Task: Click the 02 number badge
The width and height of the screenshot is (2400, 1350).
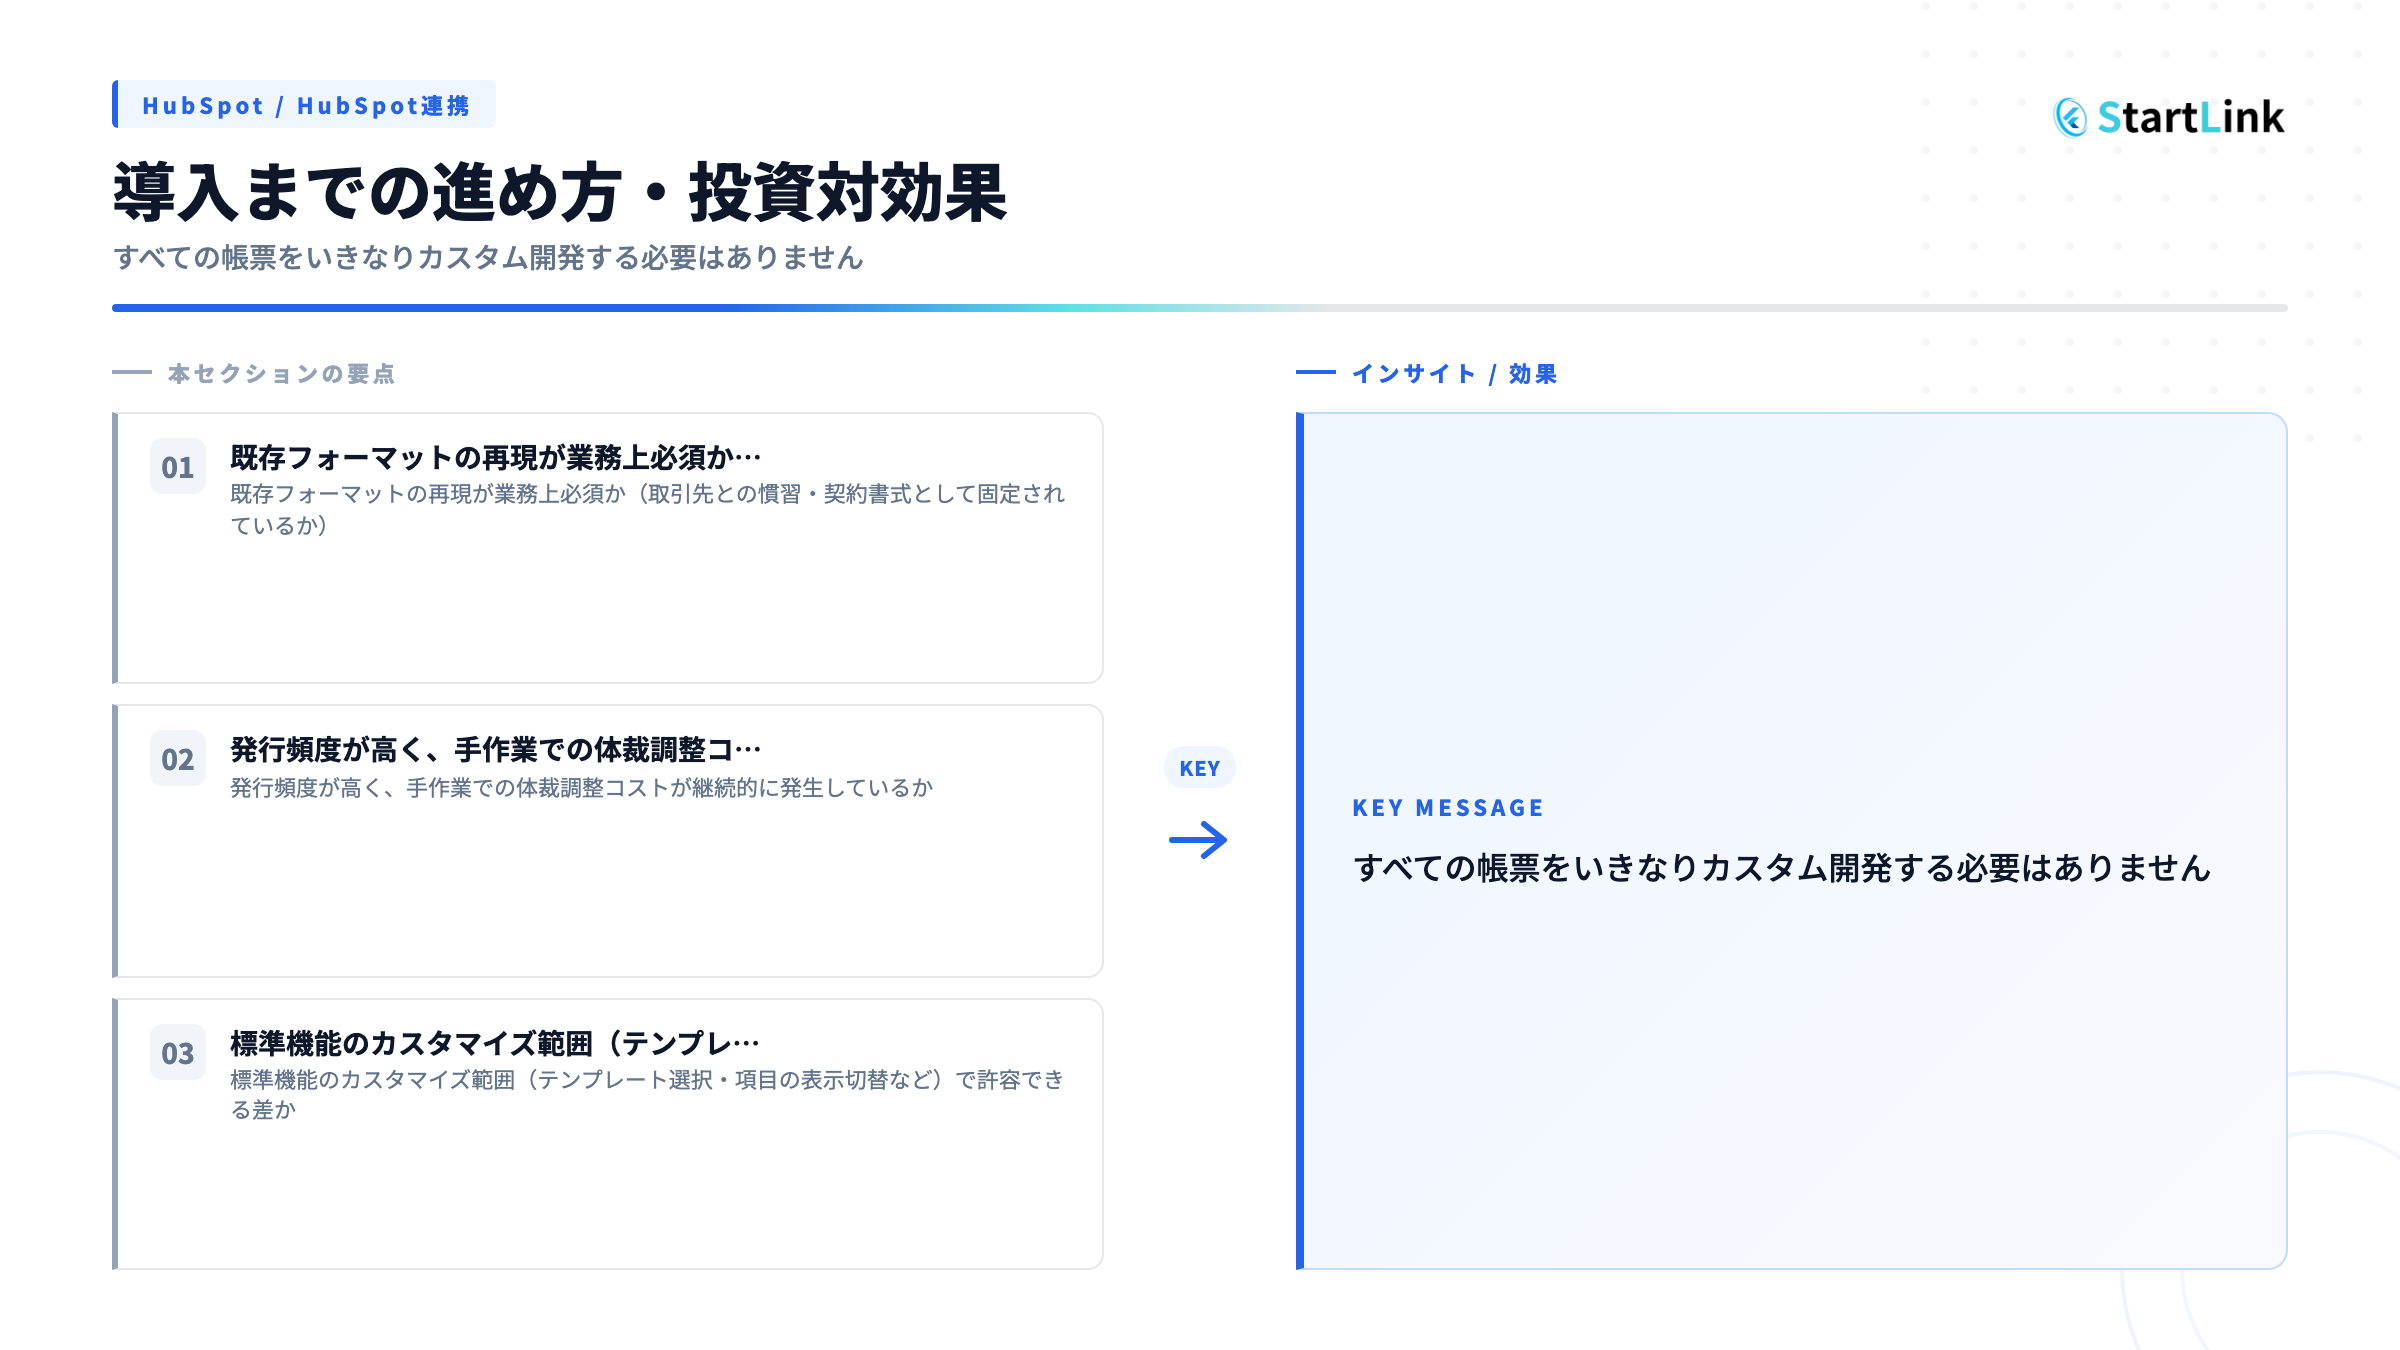Action: click(178, 759)
